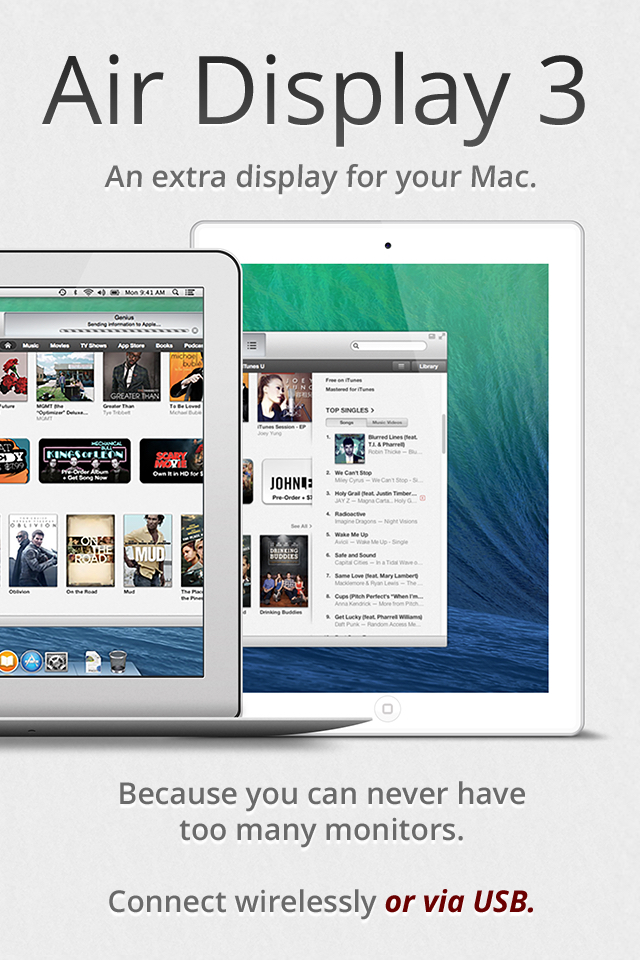Click the volume speaker icon in menu bar

(102, 293)
